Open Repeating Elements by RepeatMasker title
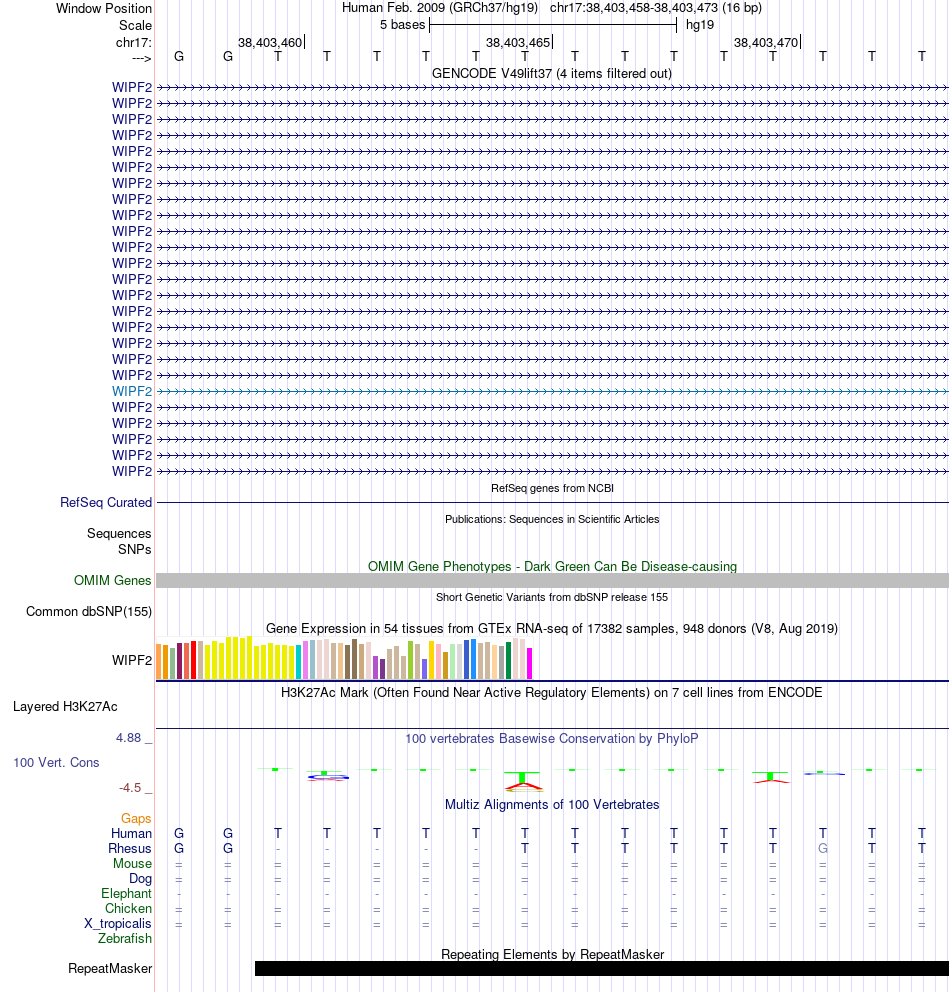This screenshot has width=950, height=992. click(x=552, y=954)
